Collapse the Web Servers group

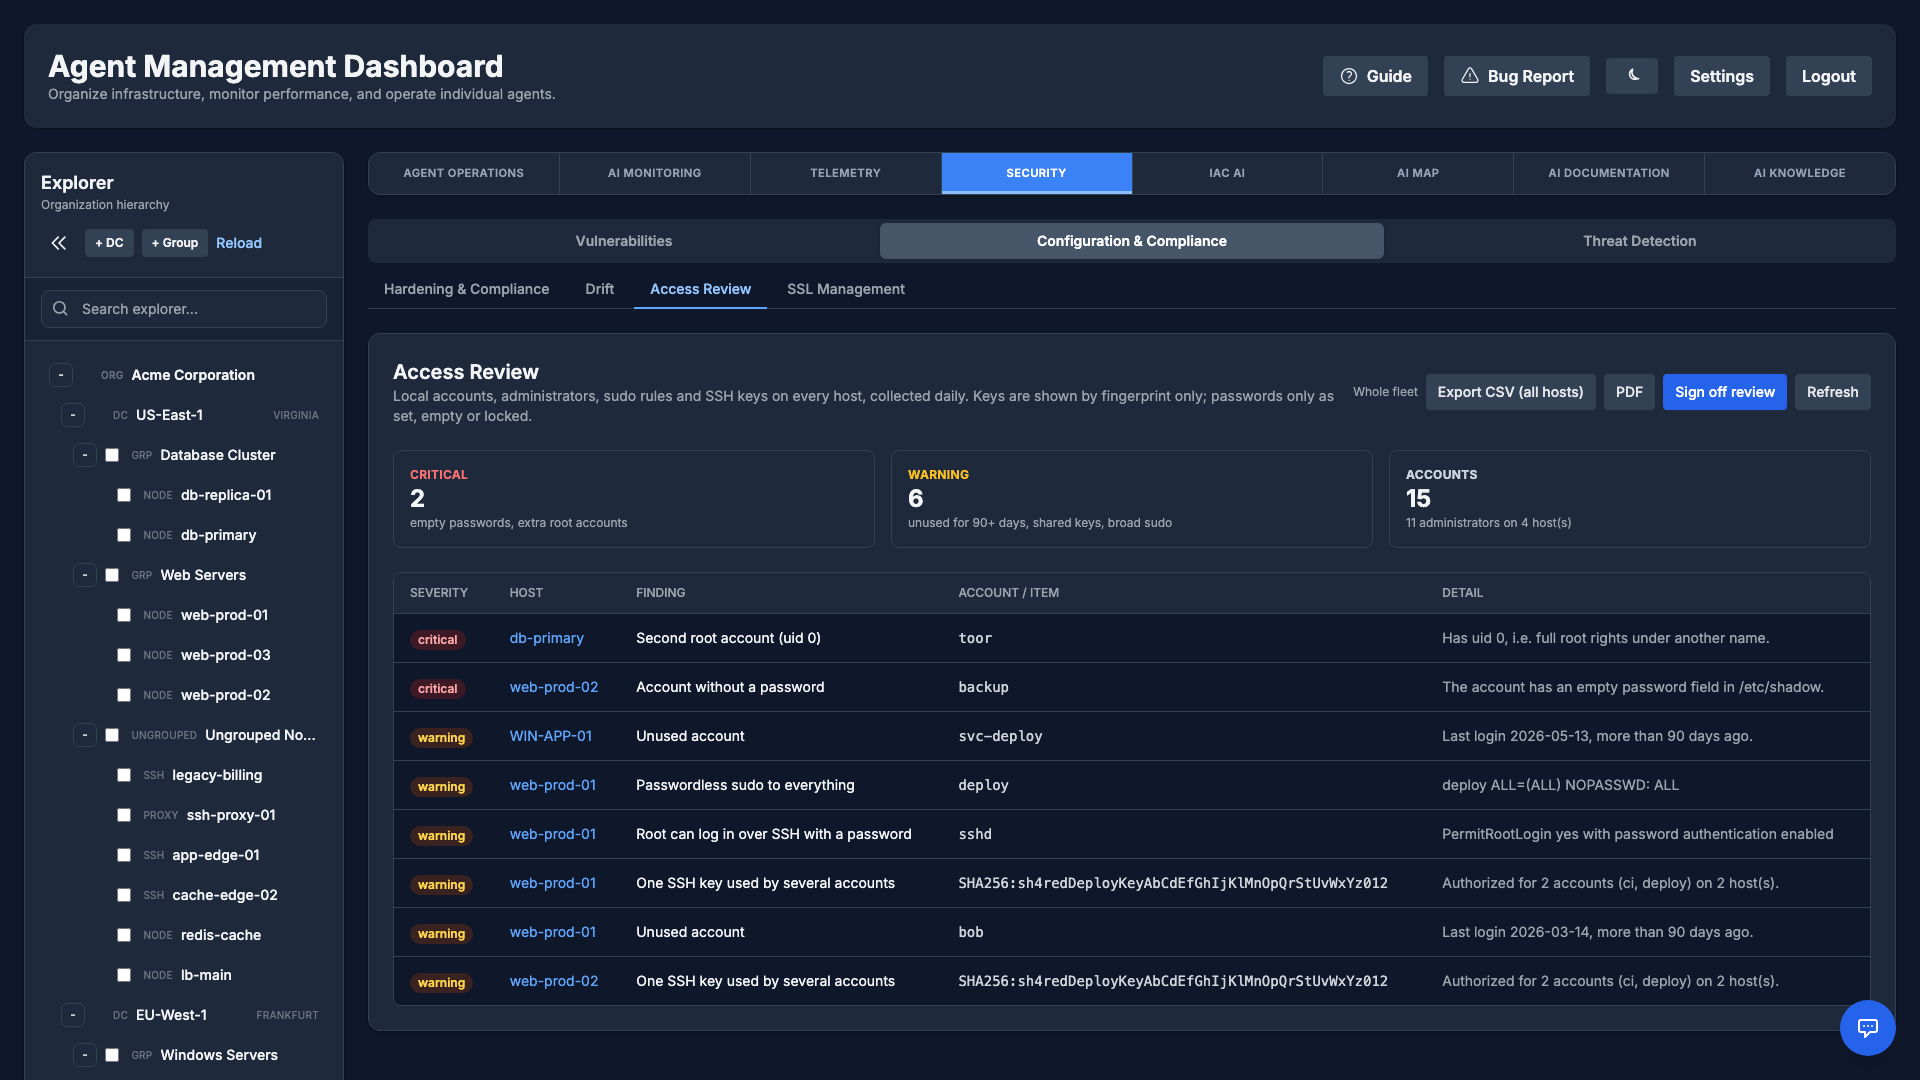pos(85,575)
